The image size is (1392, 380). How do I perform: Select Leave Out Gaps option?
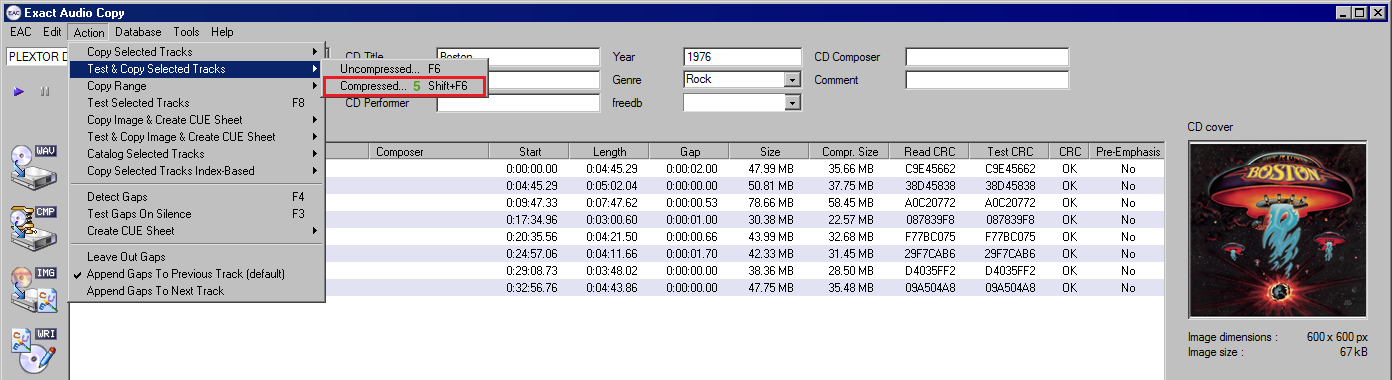(x=197, y=257)
